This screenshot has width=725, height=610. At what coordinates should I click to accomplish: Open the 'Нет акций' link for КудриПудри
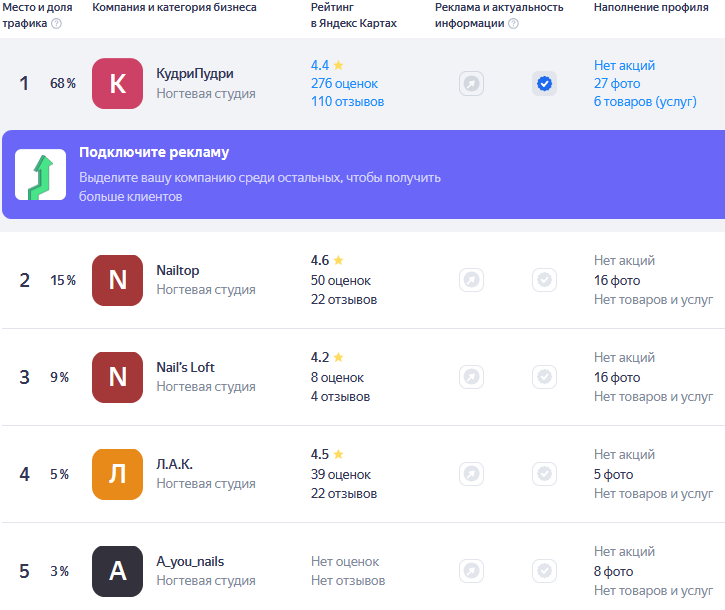tap(624, 65)
